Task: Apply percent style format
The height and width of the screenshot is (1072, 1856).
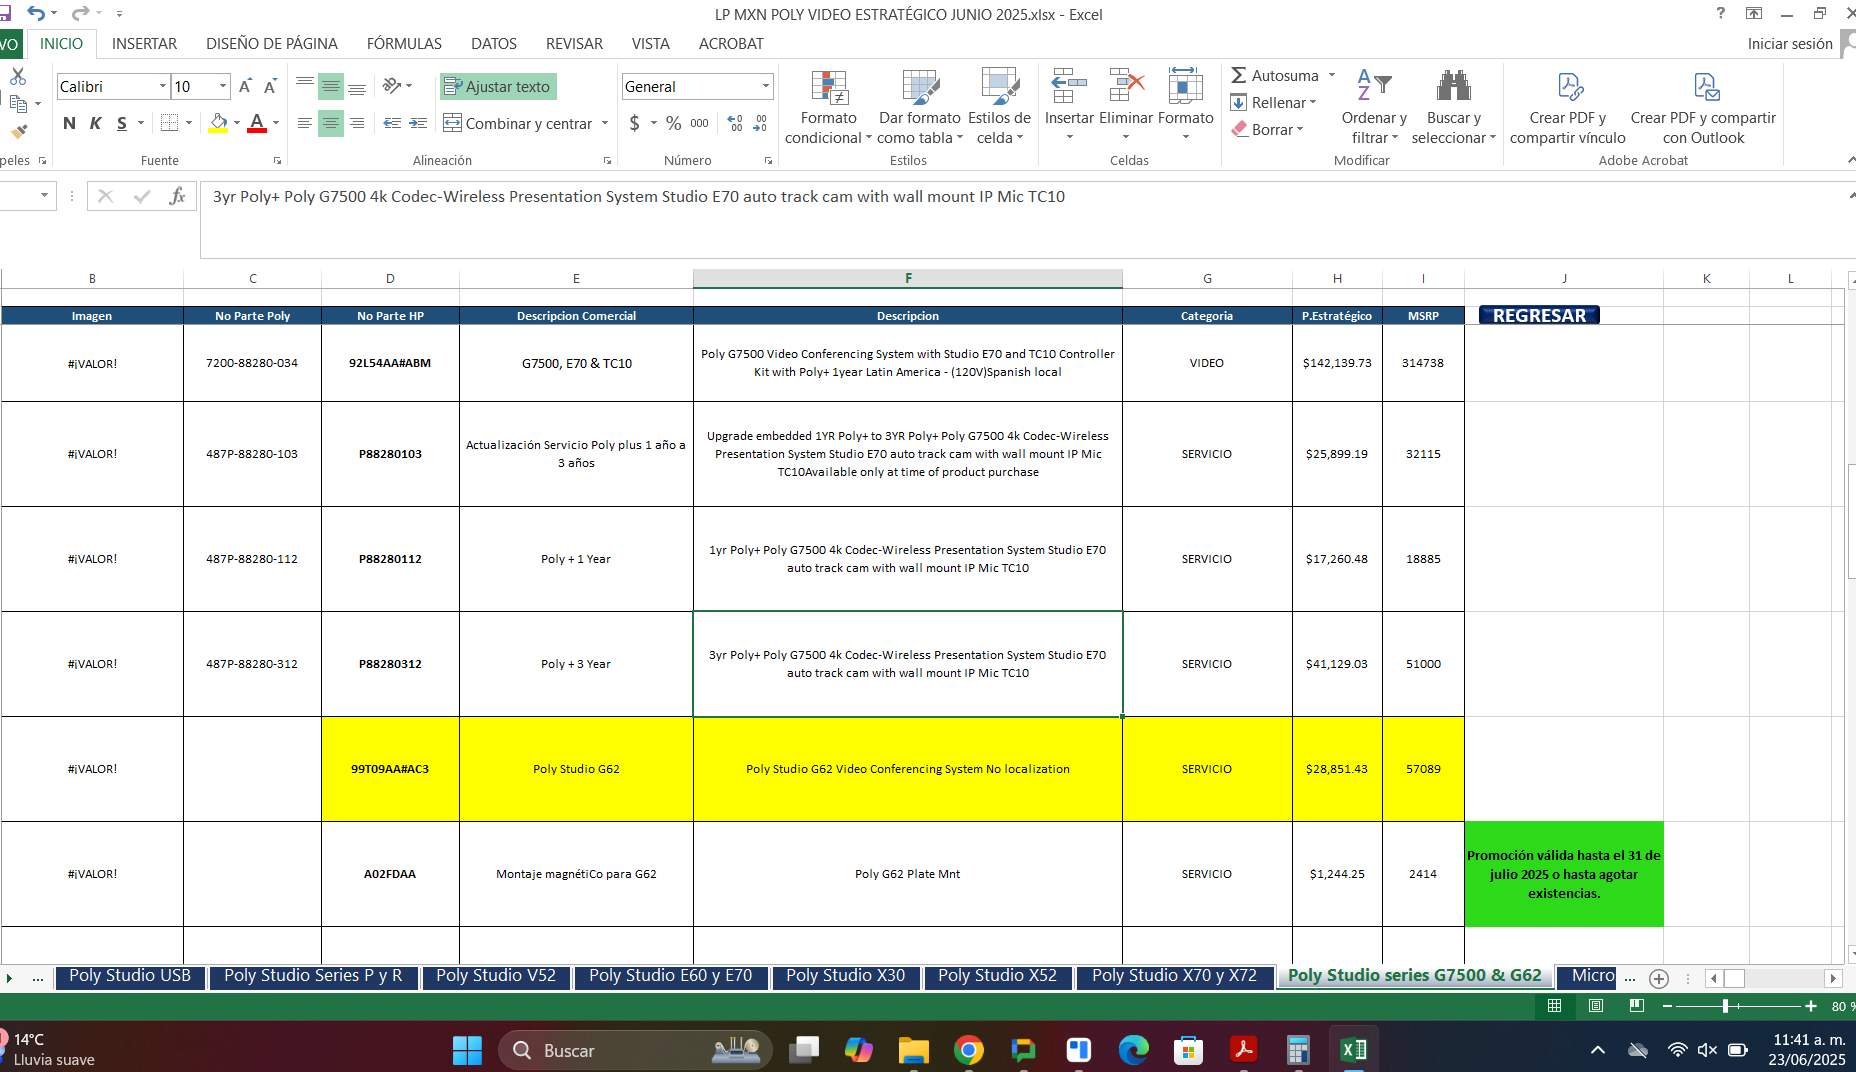Action: [x=673, y=123]
